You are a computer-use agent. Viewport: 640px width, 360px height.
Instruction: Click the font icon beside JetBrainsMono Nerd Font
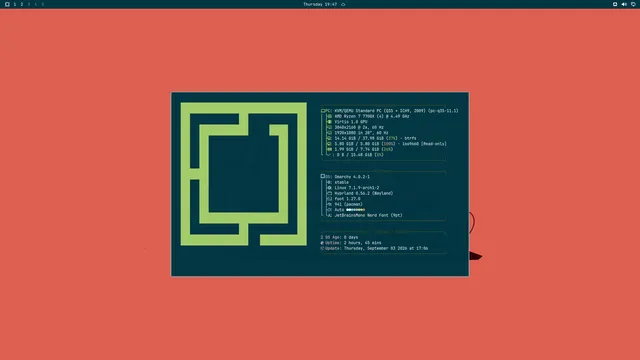point(329,215)
